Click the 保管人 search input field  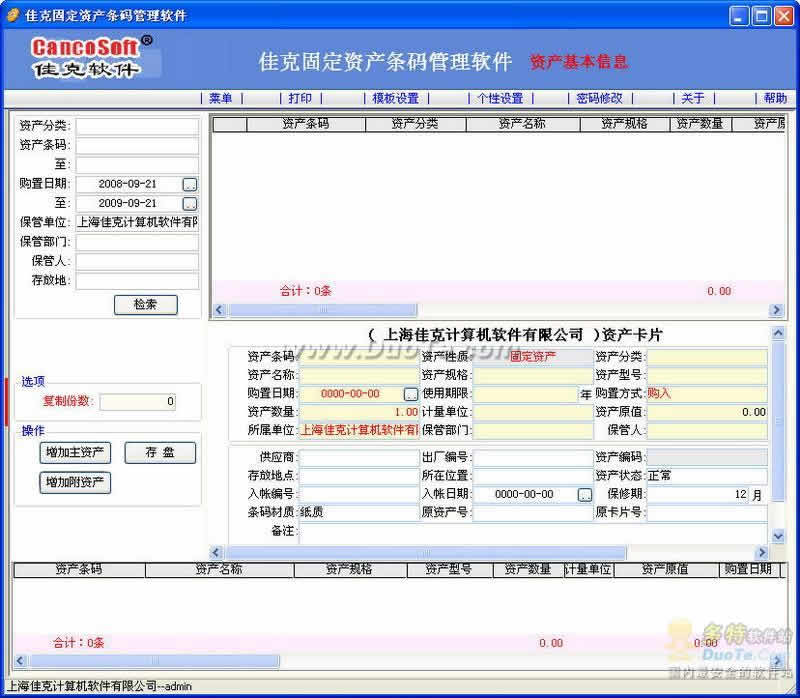click(x=137, y=261)
